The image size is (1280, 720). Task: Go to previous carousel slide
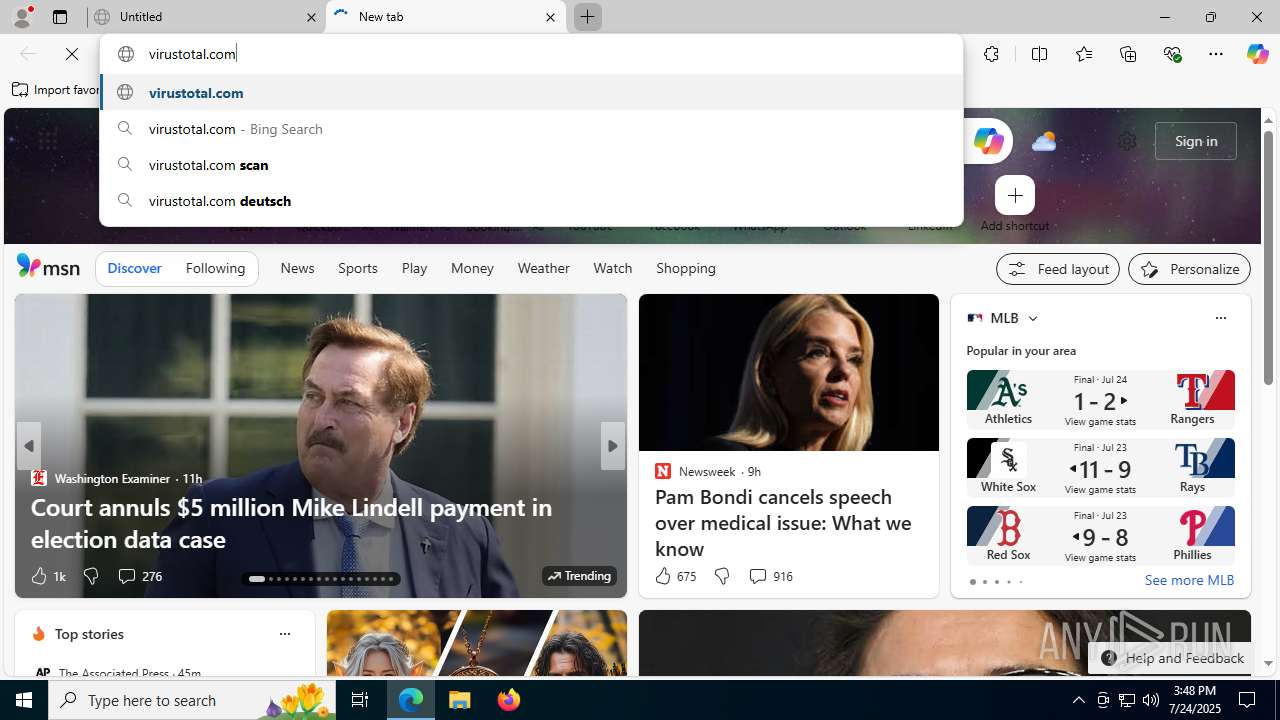(x=28, y=446)
